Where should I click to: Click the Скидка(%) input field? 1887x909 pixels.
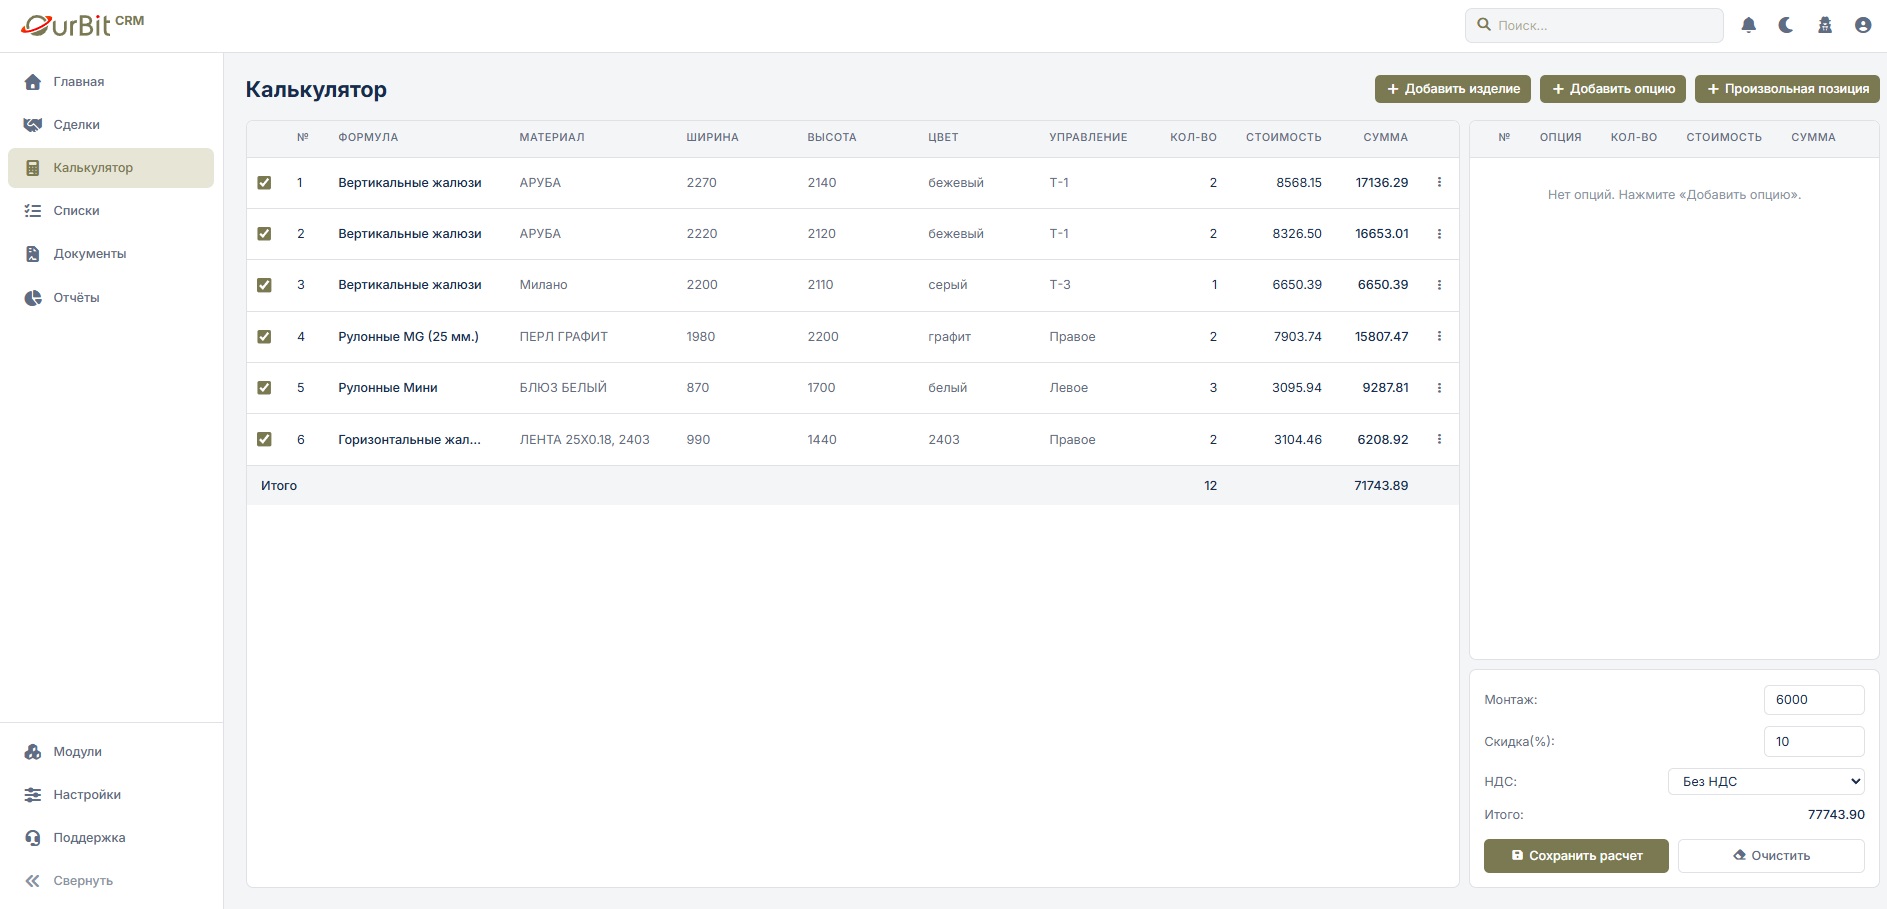tap(1814, 742)
